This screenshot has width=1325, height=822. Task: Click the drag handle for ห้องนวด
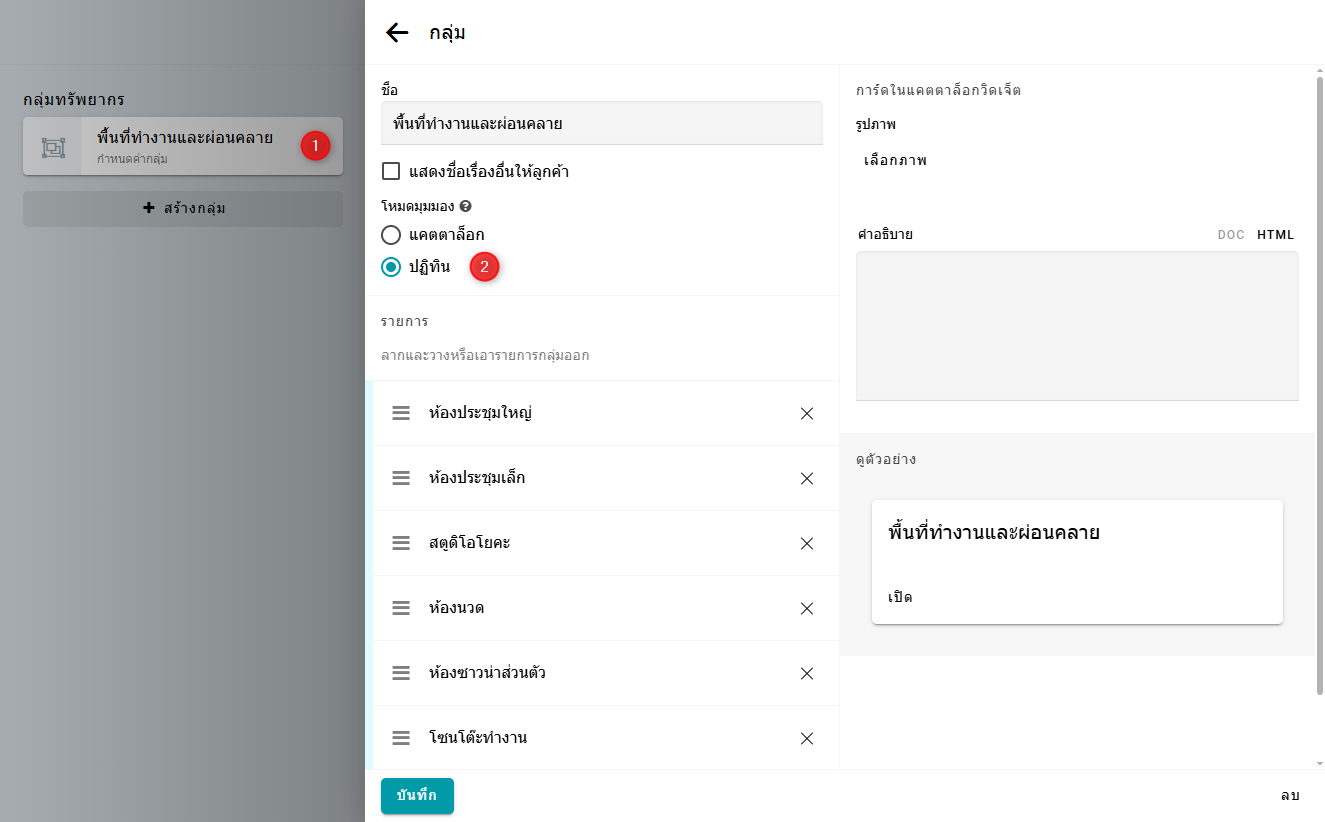click(401, 608)
